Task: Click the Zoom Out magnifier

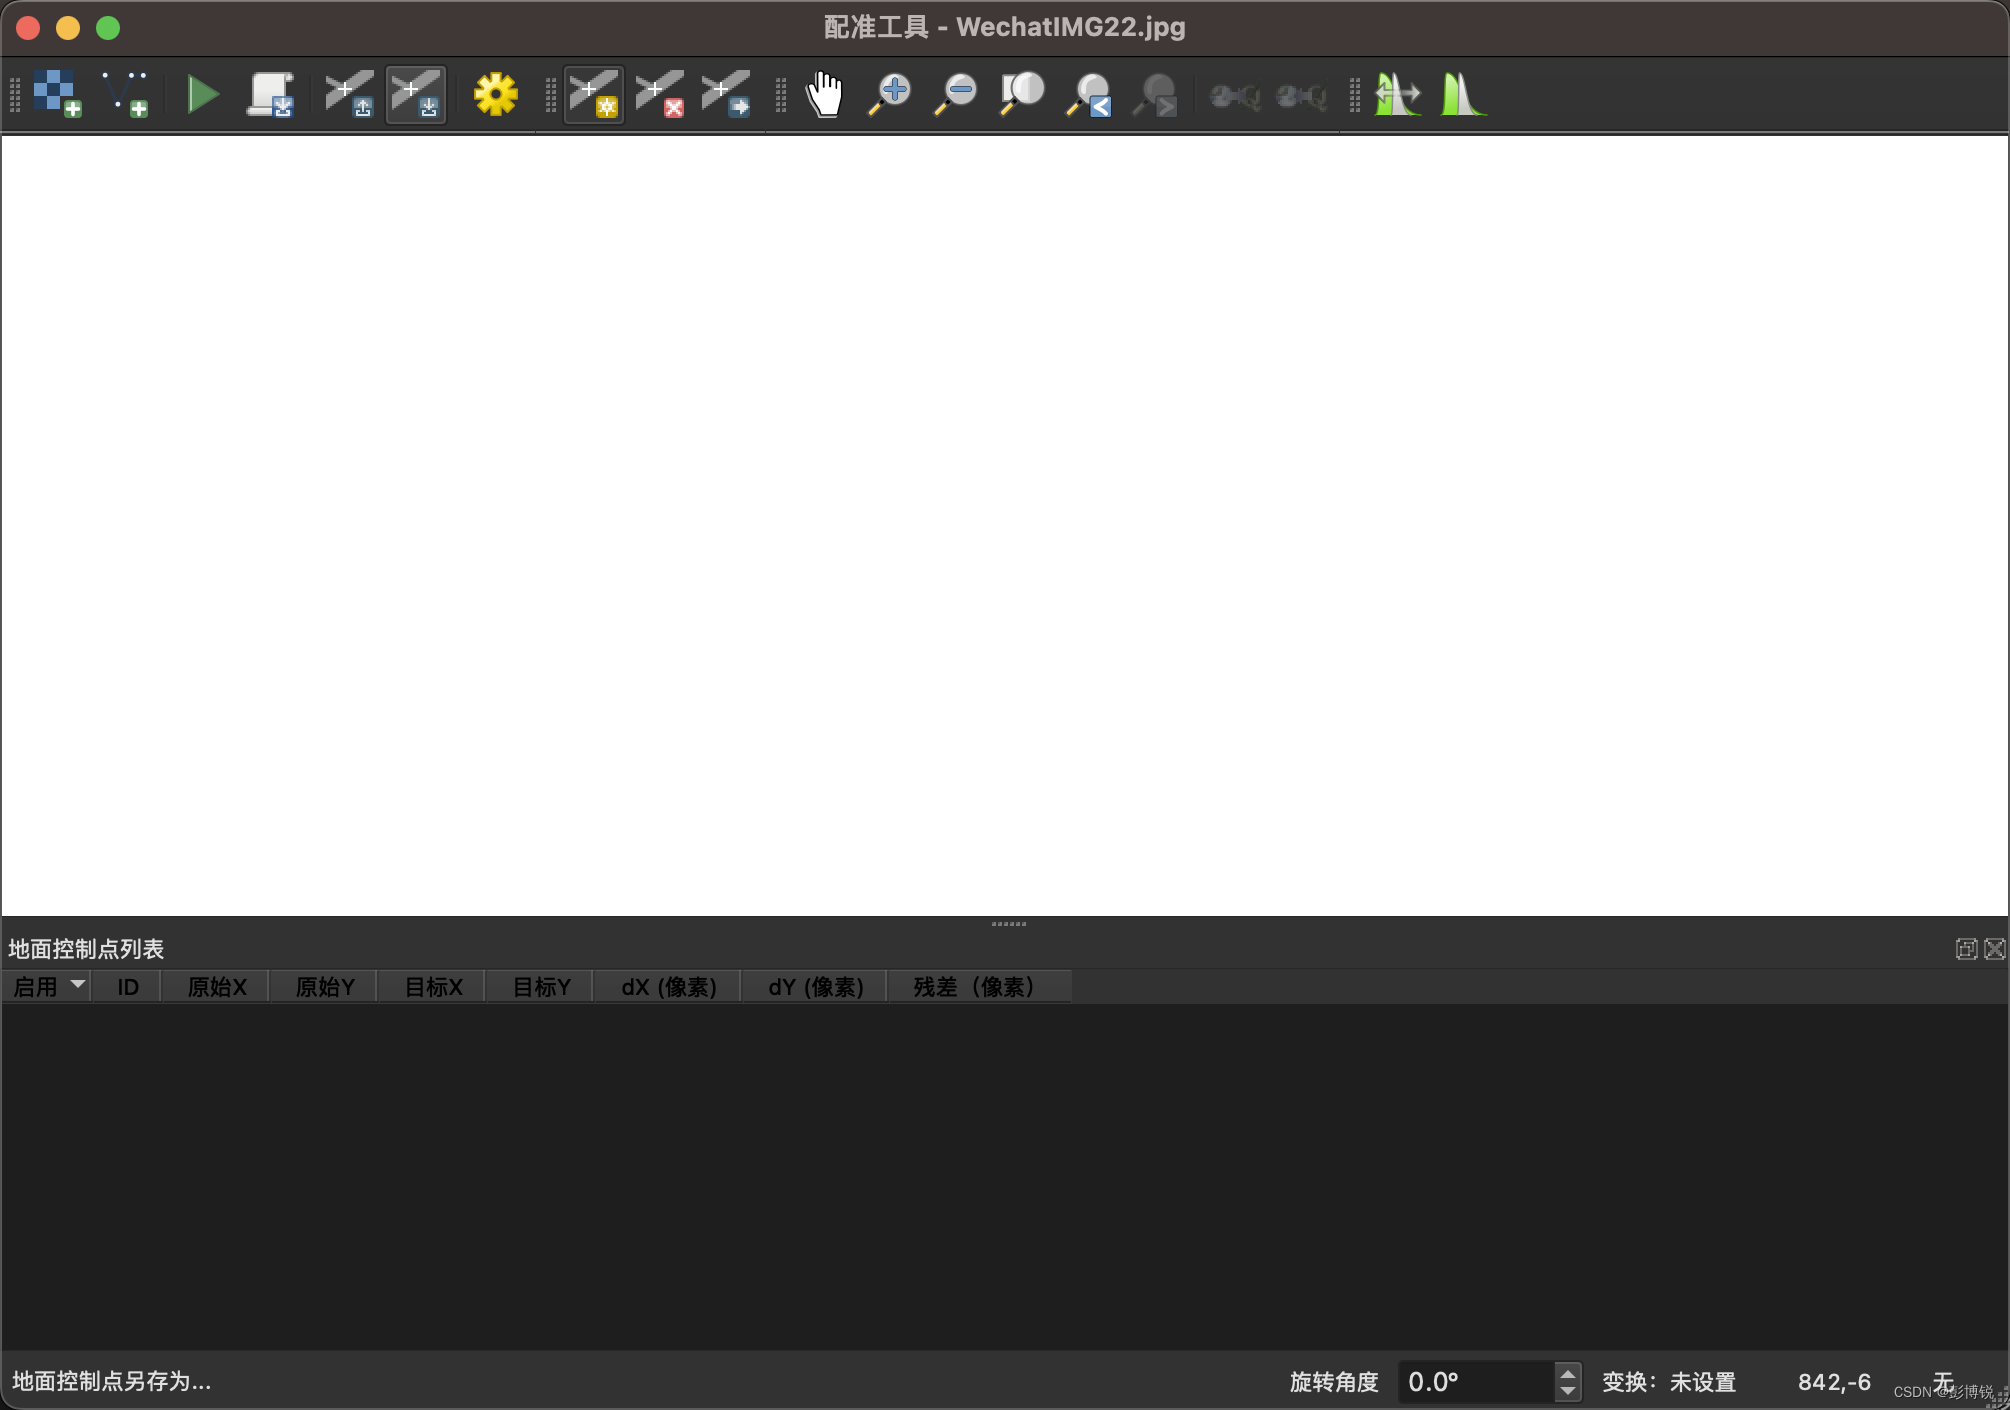Action: click(x=955, y=94)
